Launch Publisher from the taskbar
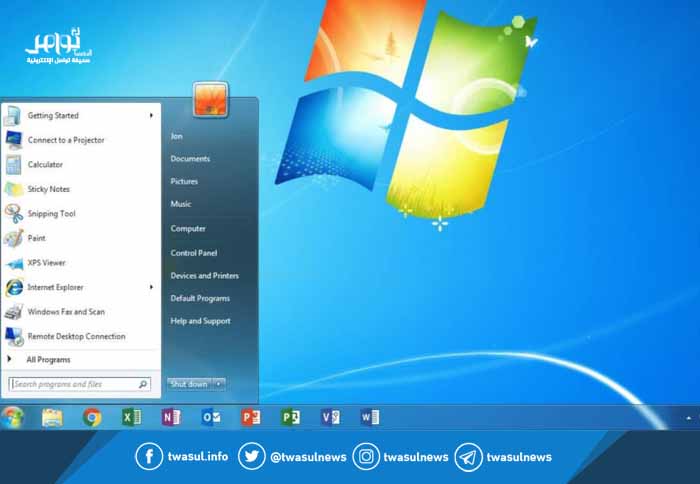This screenshot has width=700, height=484. 291,417
